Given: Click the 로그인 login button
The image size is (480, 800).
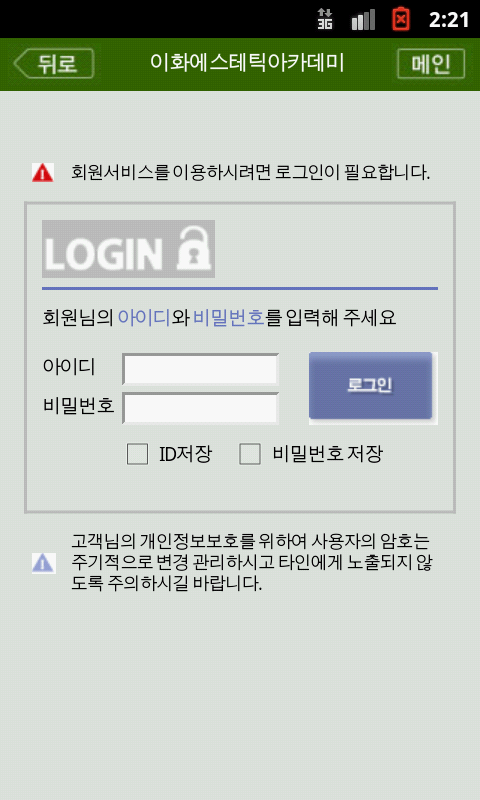Looking at the screenshot, I should tap(371, 386).
